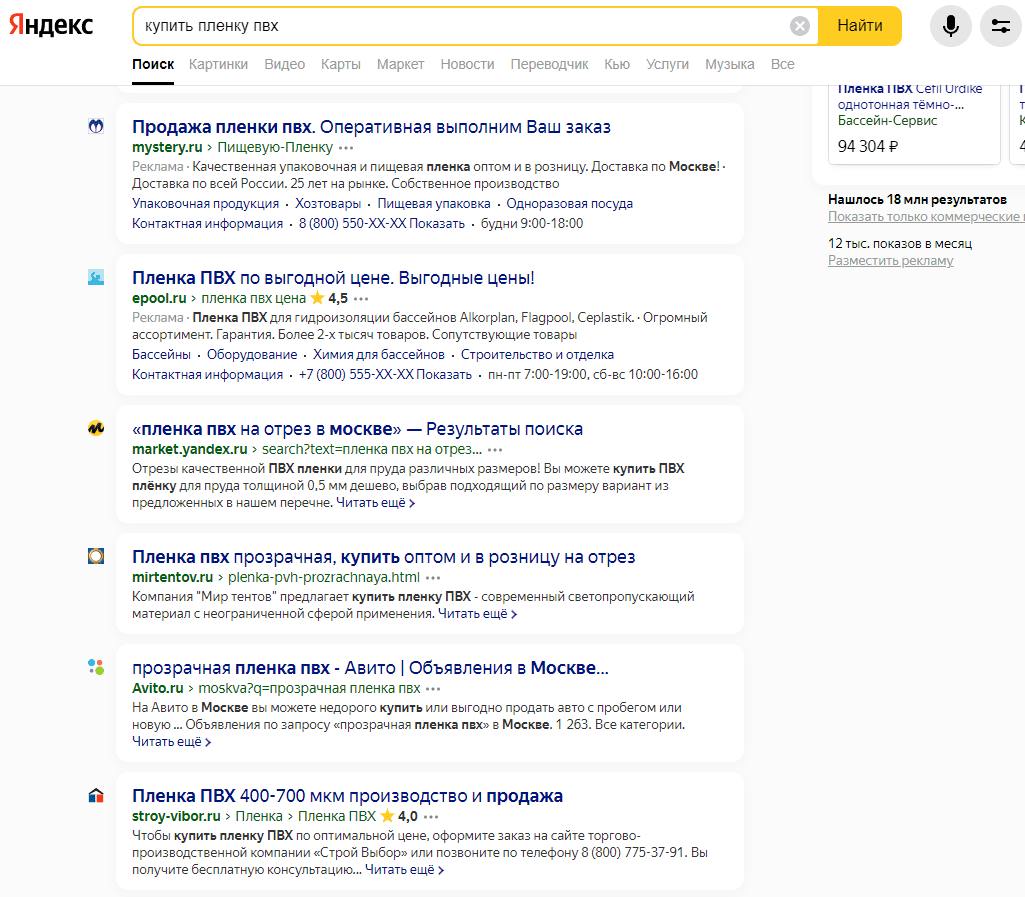Open the Маркет tab
This screenshot has width=1025, height=897.
(x=400, y=64)
